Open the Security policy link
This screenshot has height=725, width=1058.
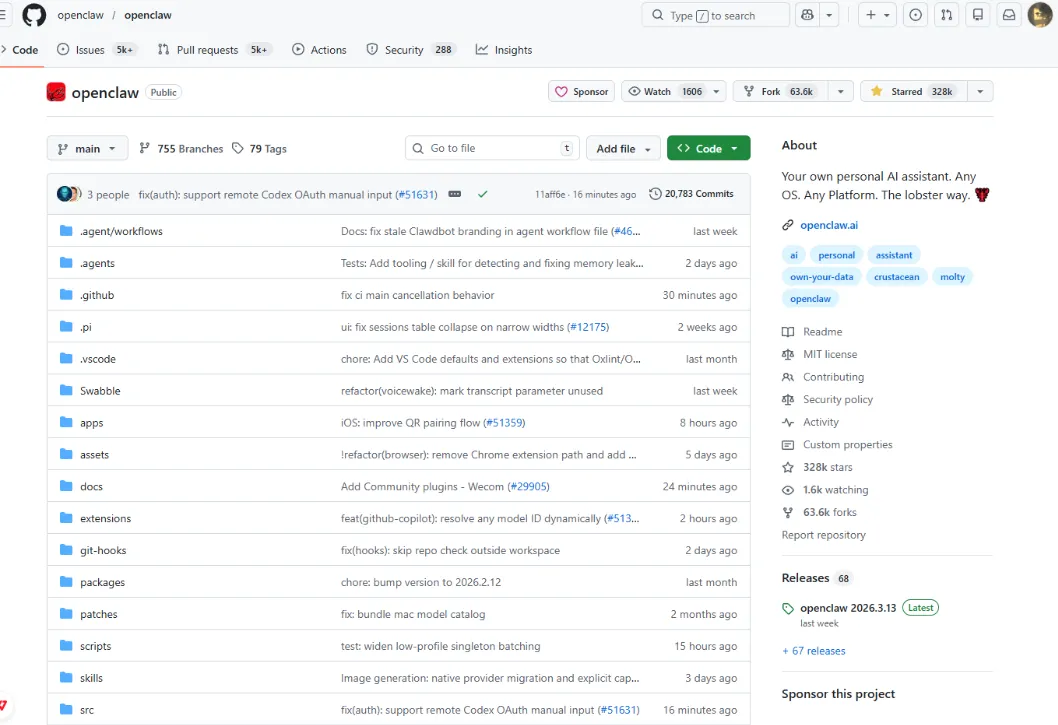tap(837, 400)
